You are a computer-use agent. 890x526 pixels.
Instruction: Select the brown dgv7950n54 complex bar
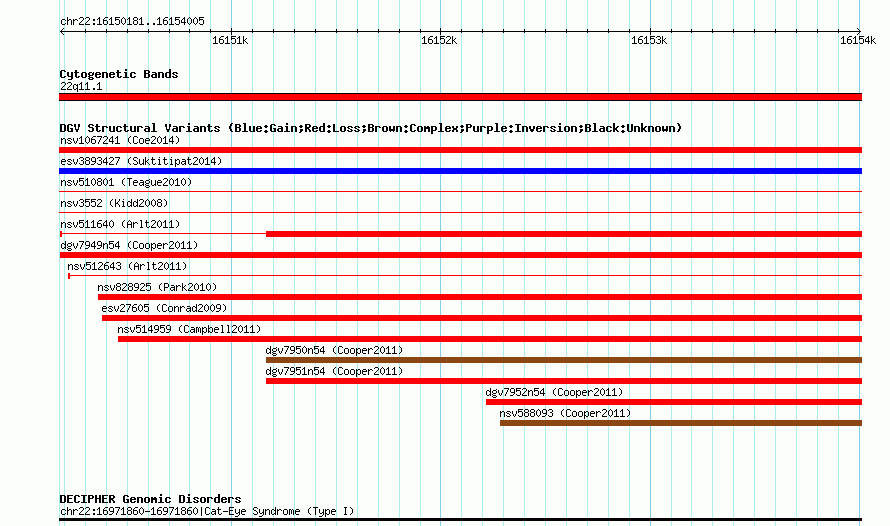point(564,360)
